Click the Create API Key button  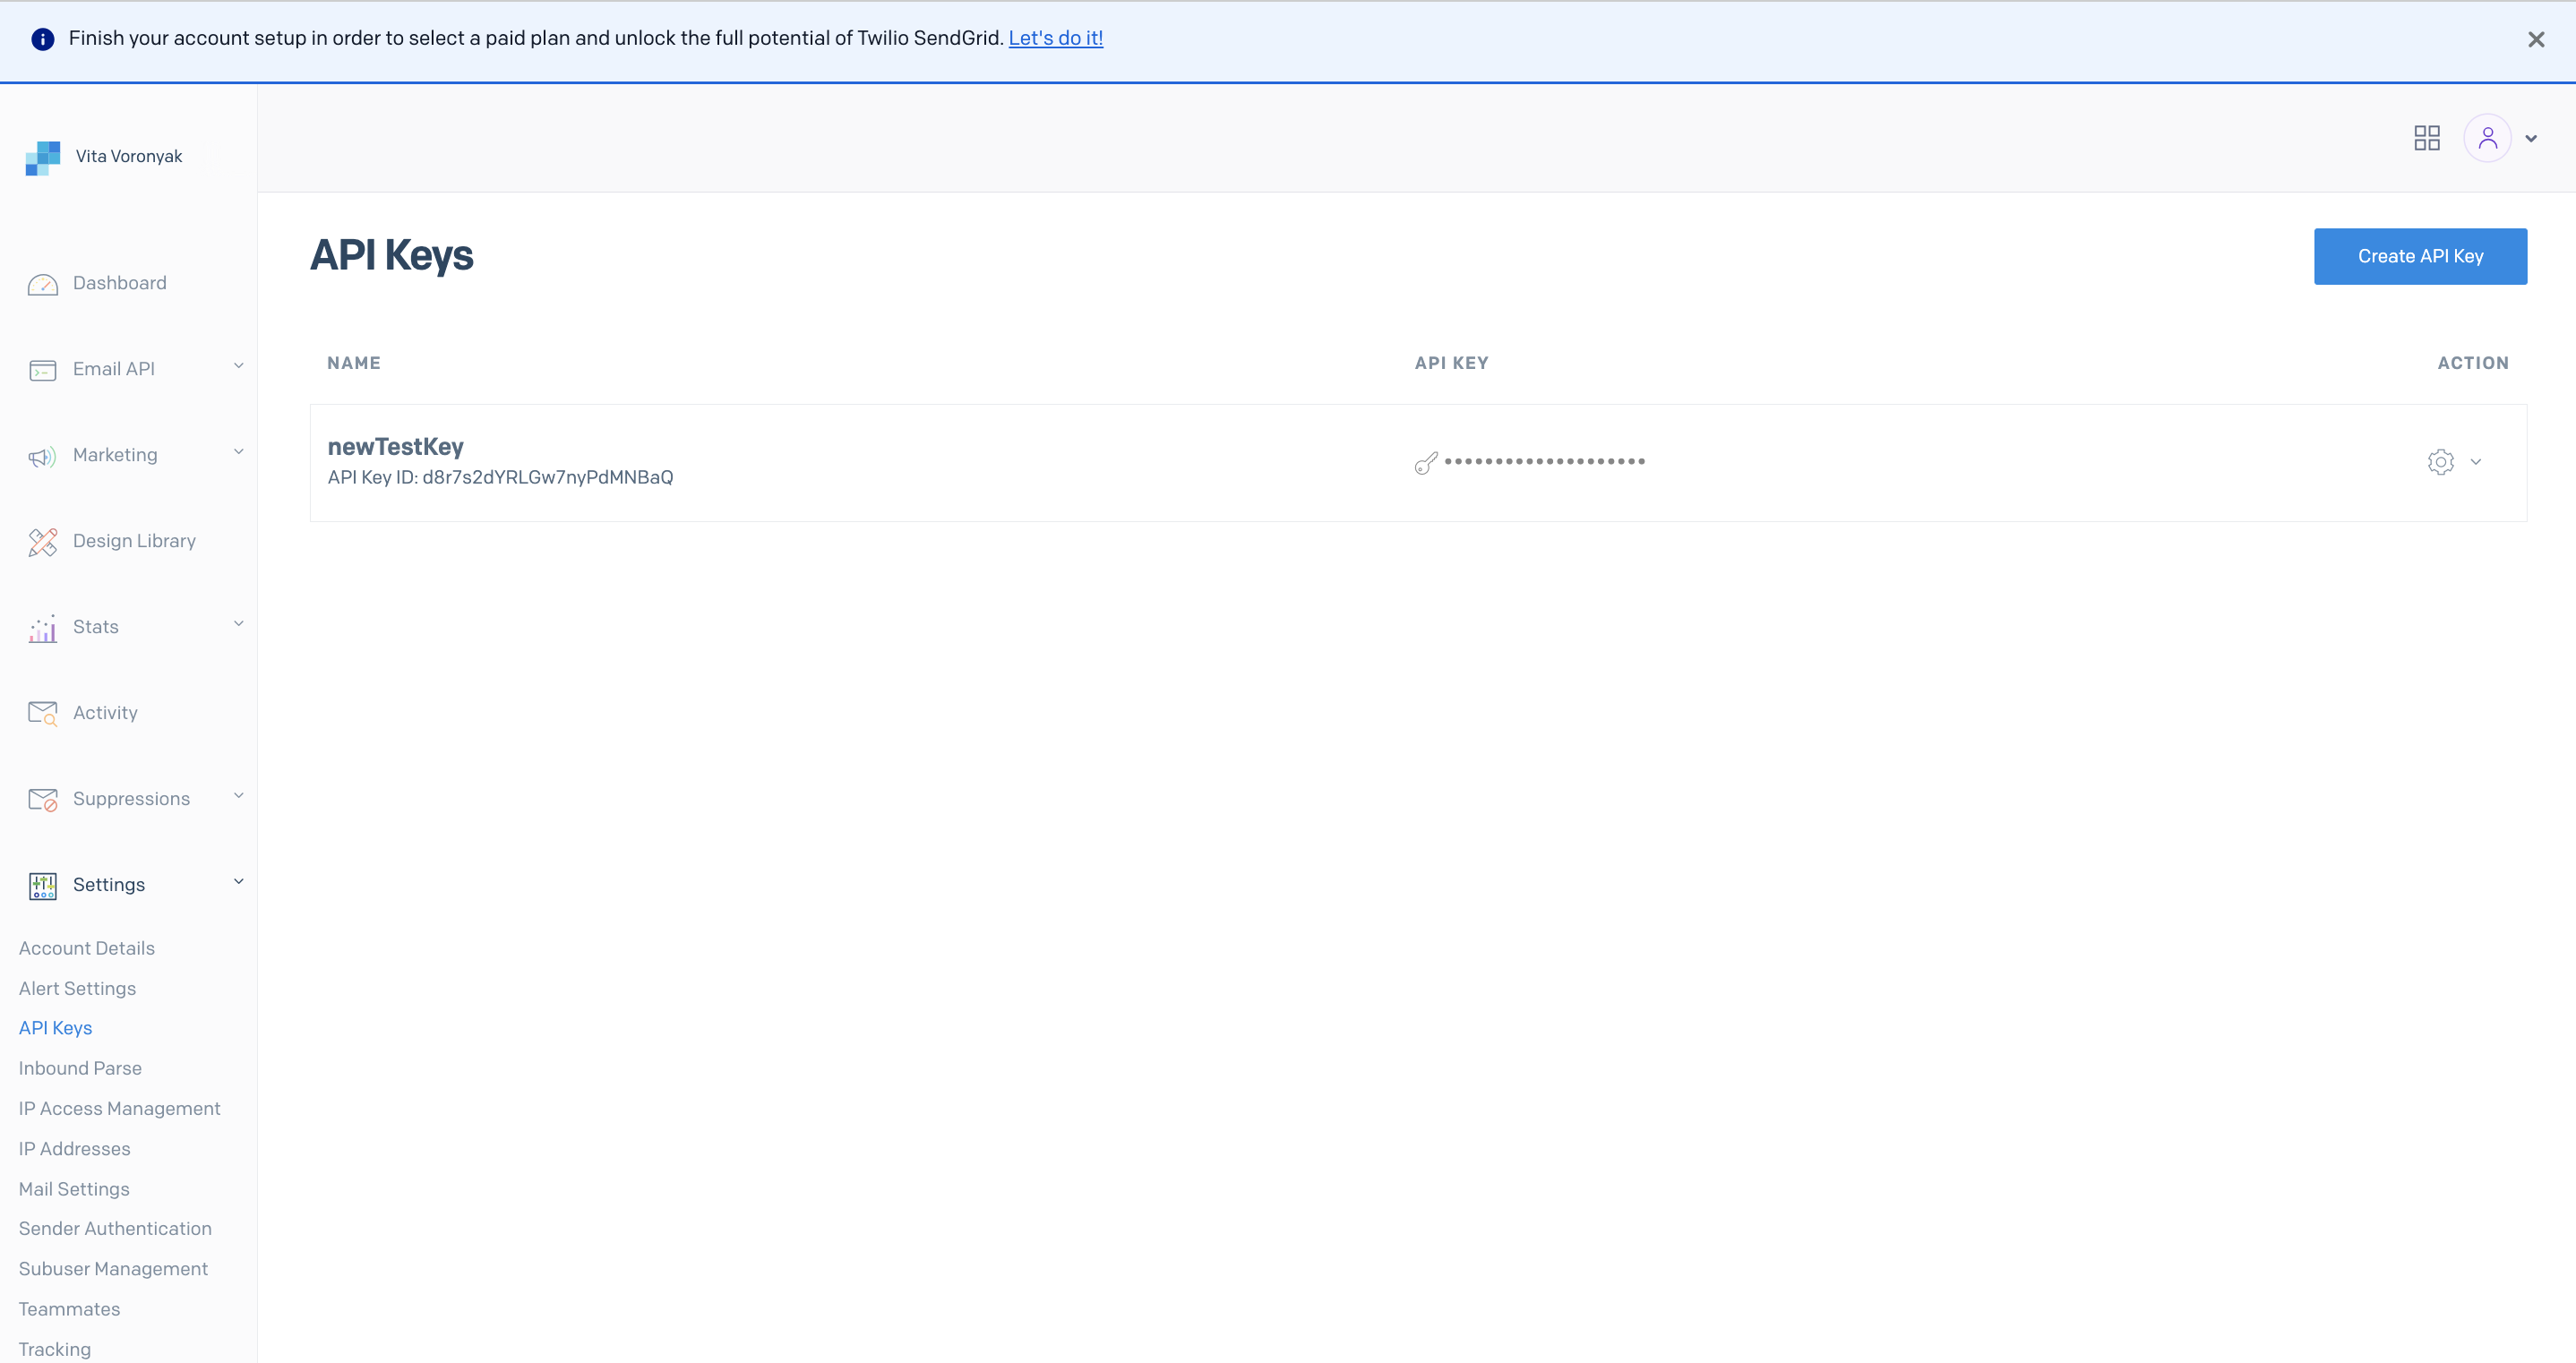(x=2420, y=256)
